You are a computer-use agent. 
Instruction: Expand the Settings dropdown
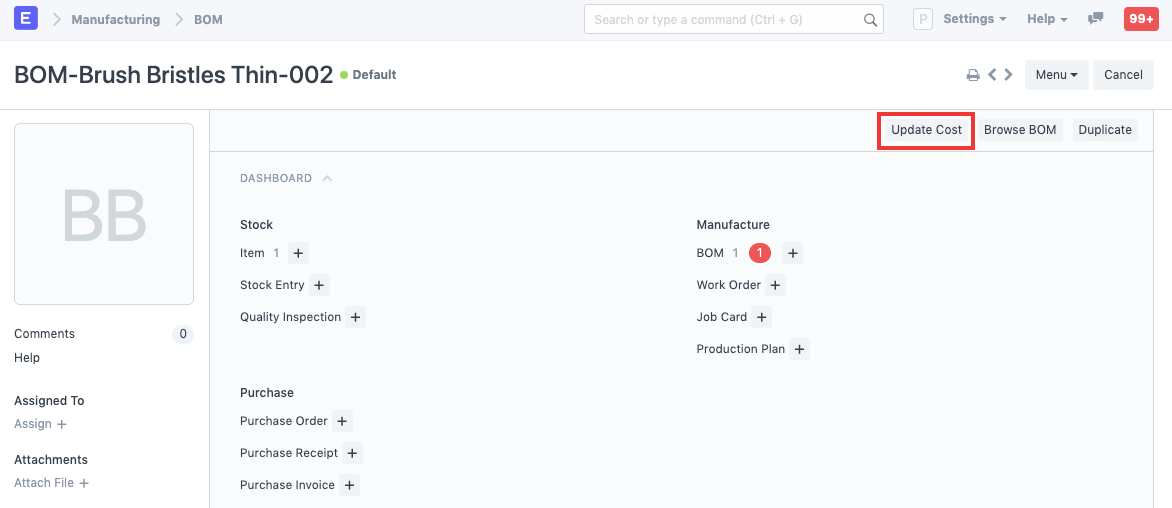pyautogui.click(x=975, y=19)
